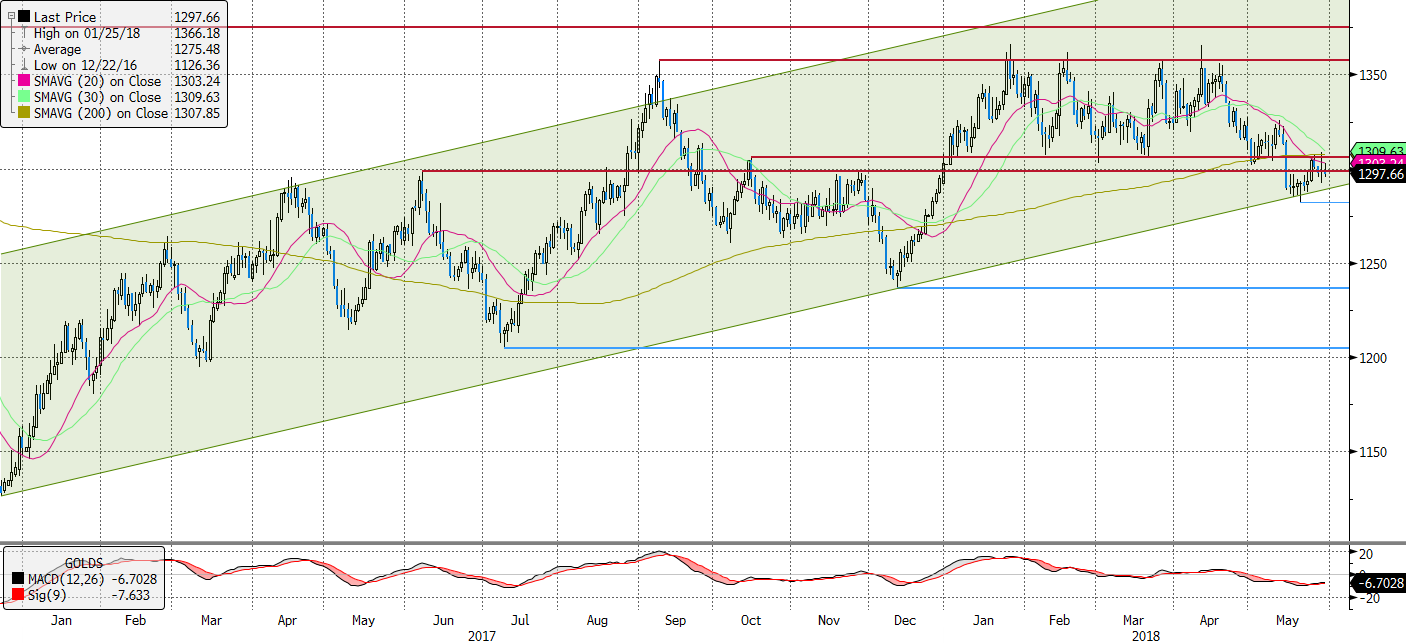Select the Low marker icon in legend

pyautogui.click(x=24, y=65)
